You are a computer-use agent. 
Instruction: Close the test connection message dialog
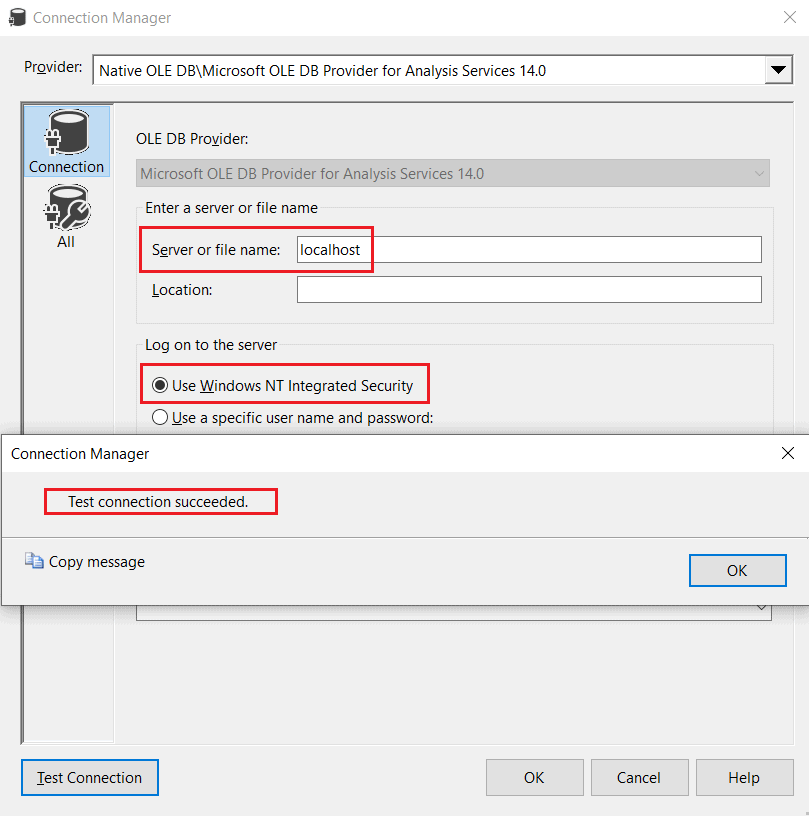click(x=787, y=453)
